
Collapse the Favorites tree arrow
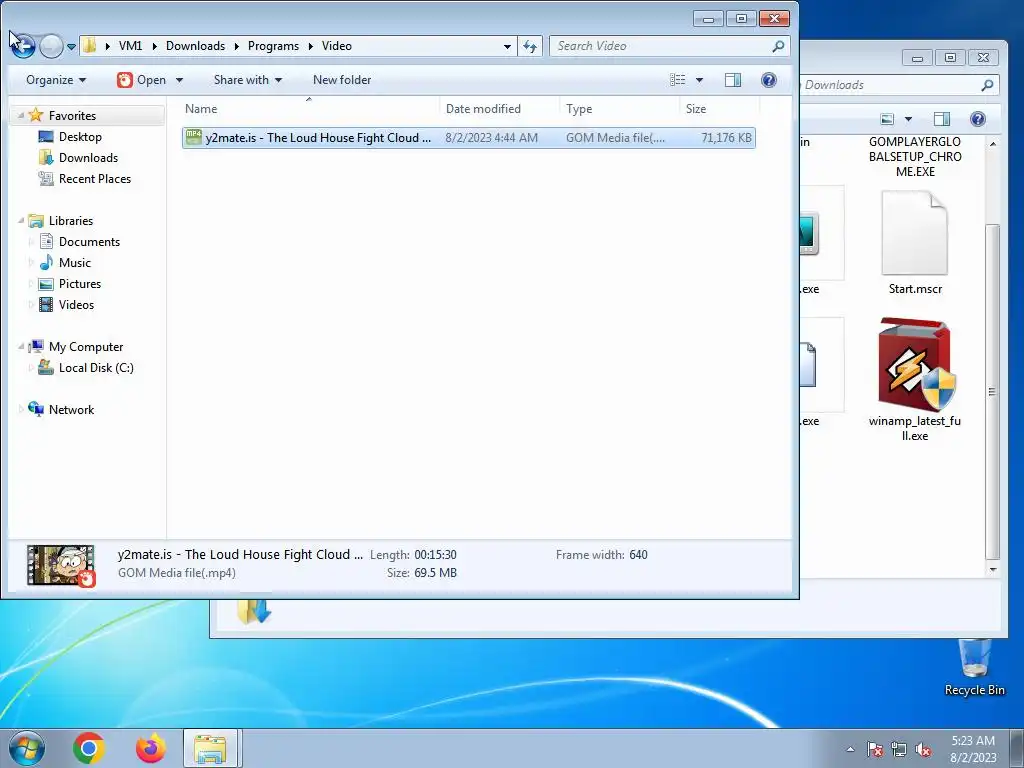pos(21,116)
